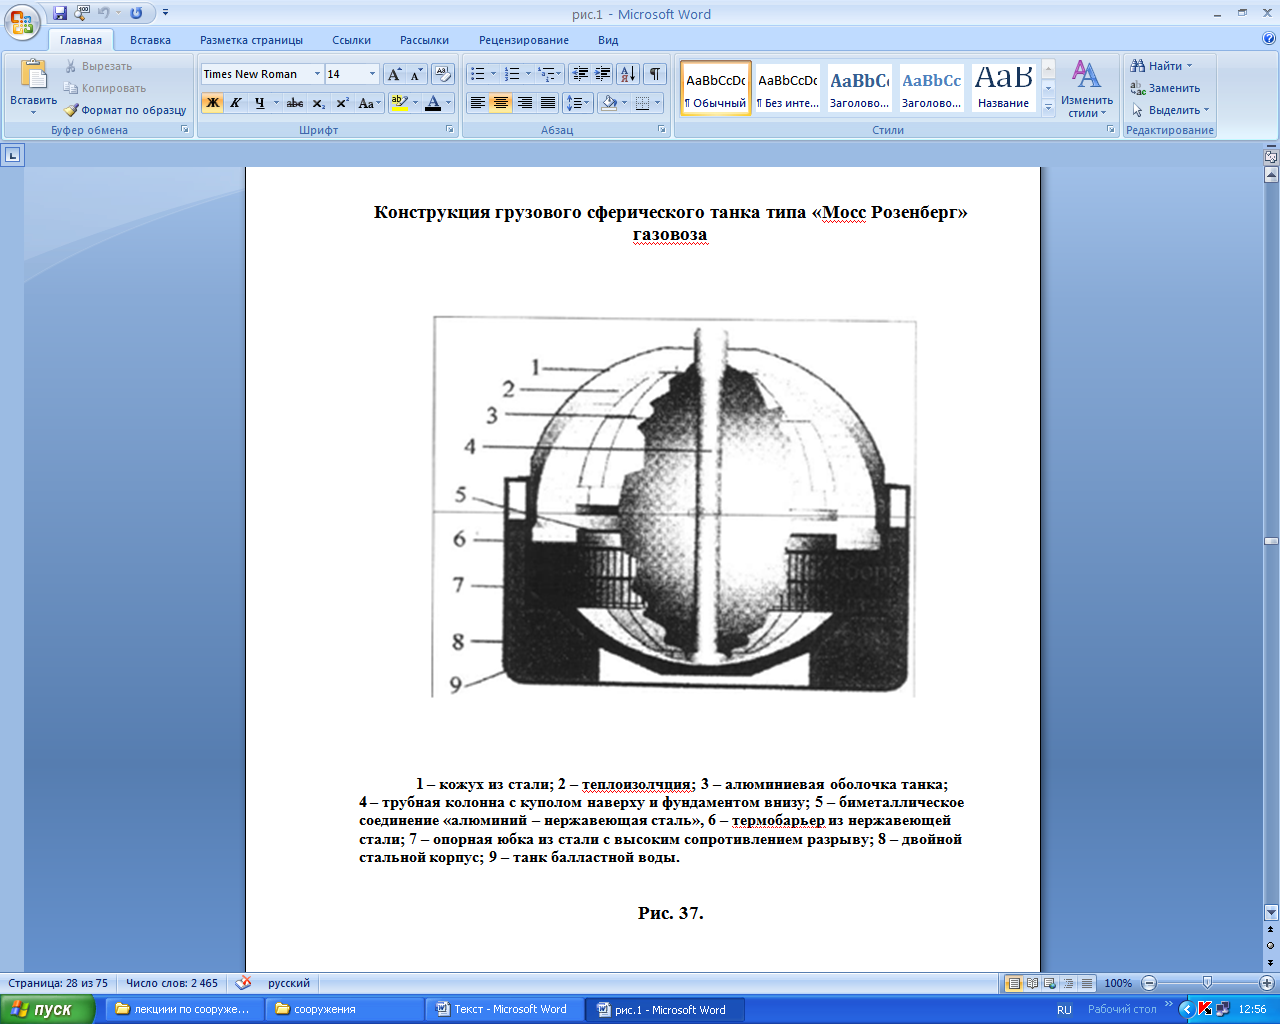Grow the font size
Image resolution: width=1280 pixels, height=1024 pixels.
[395, 74]
